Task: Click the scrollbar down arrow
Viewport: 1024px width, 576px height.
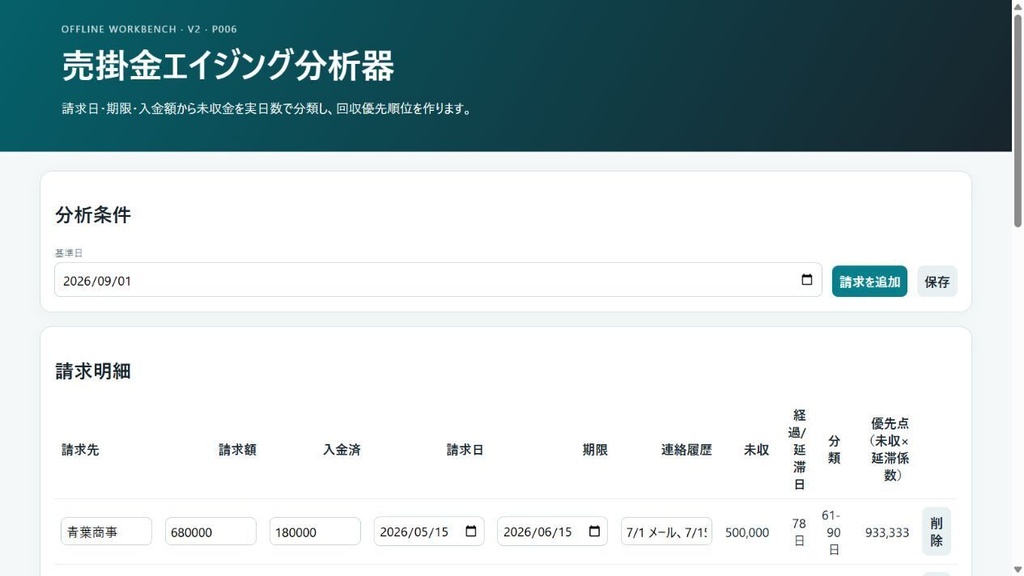Action: pyautogui.click(x=1017, y=569)
